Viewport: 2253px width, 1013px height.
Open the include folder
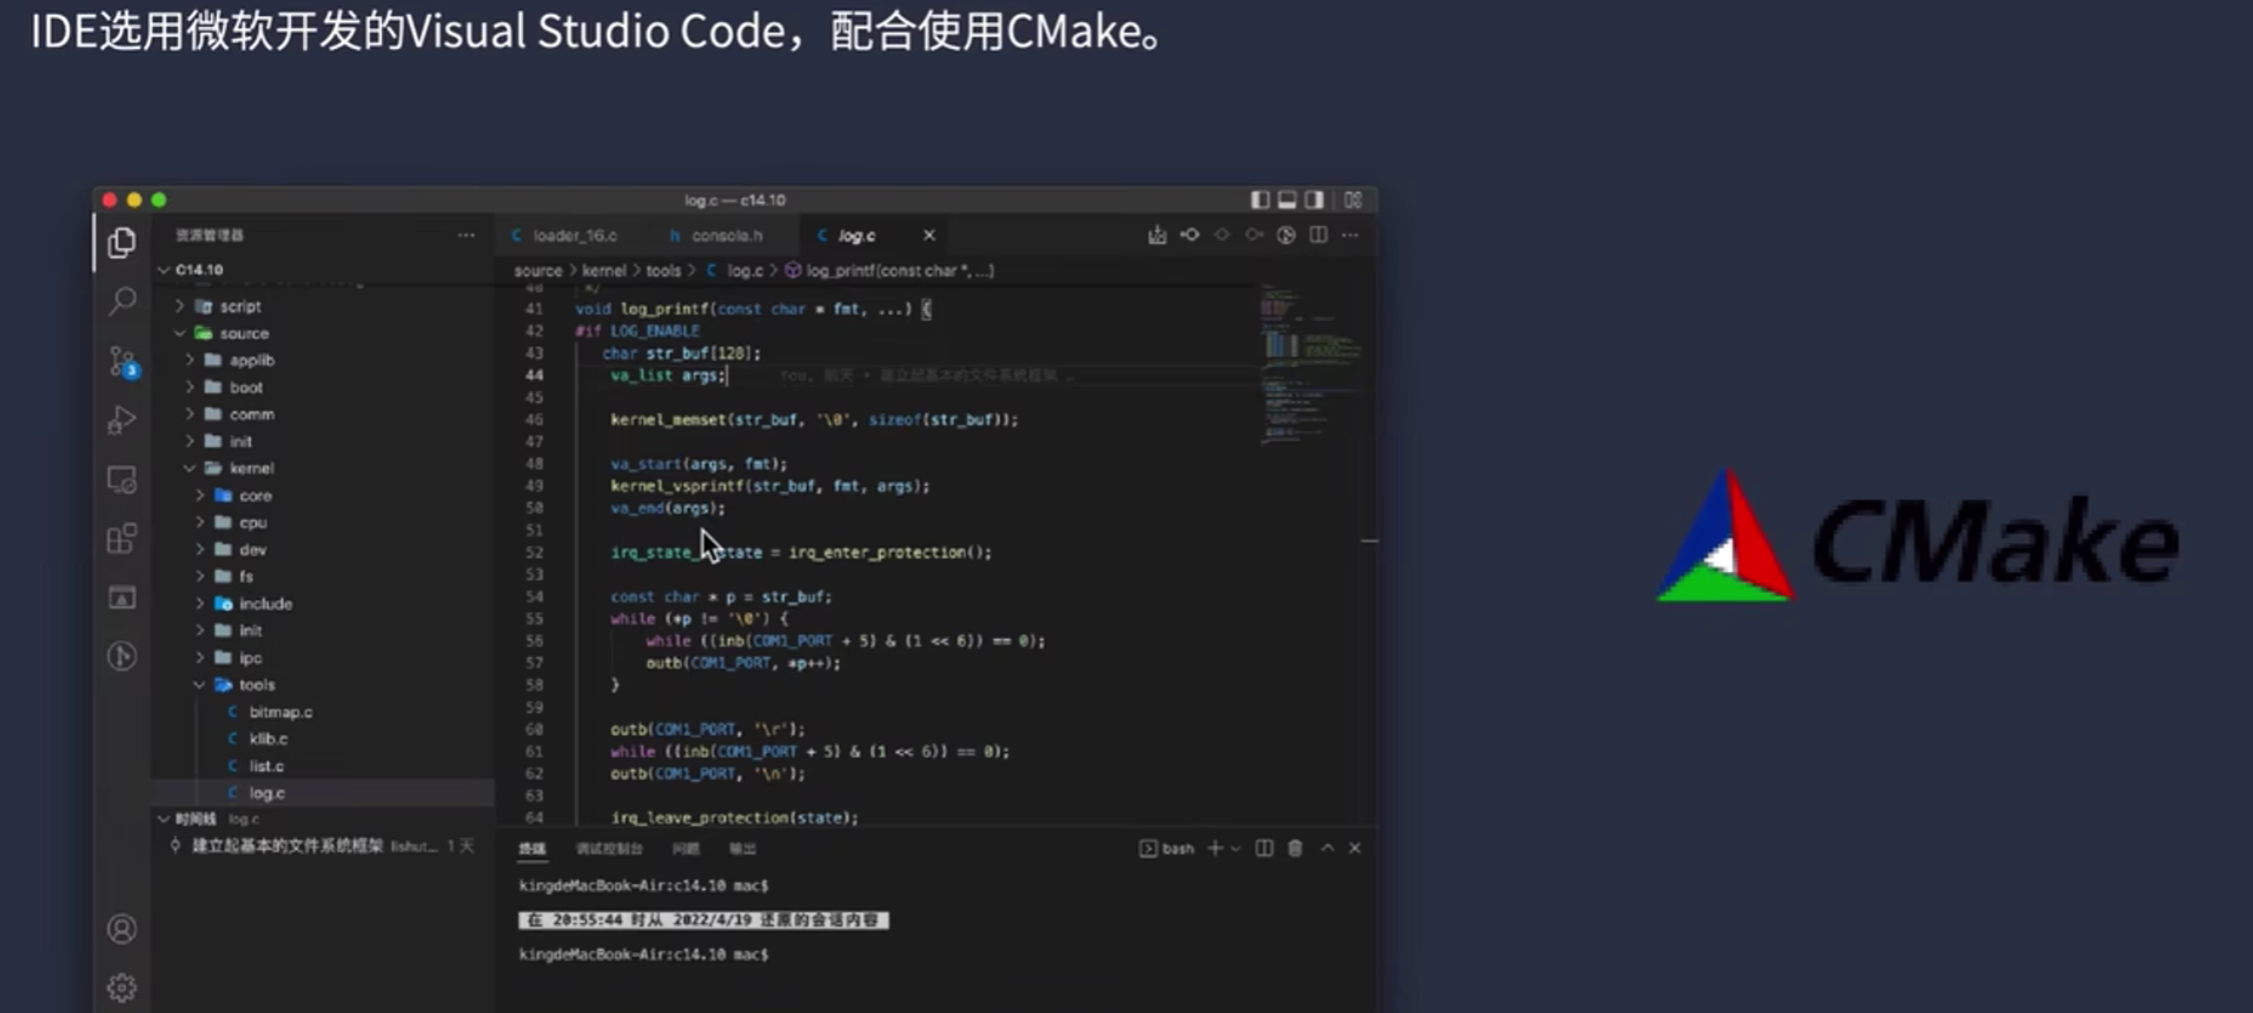[x=266, y=604]
